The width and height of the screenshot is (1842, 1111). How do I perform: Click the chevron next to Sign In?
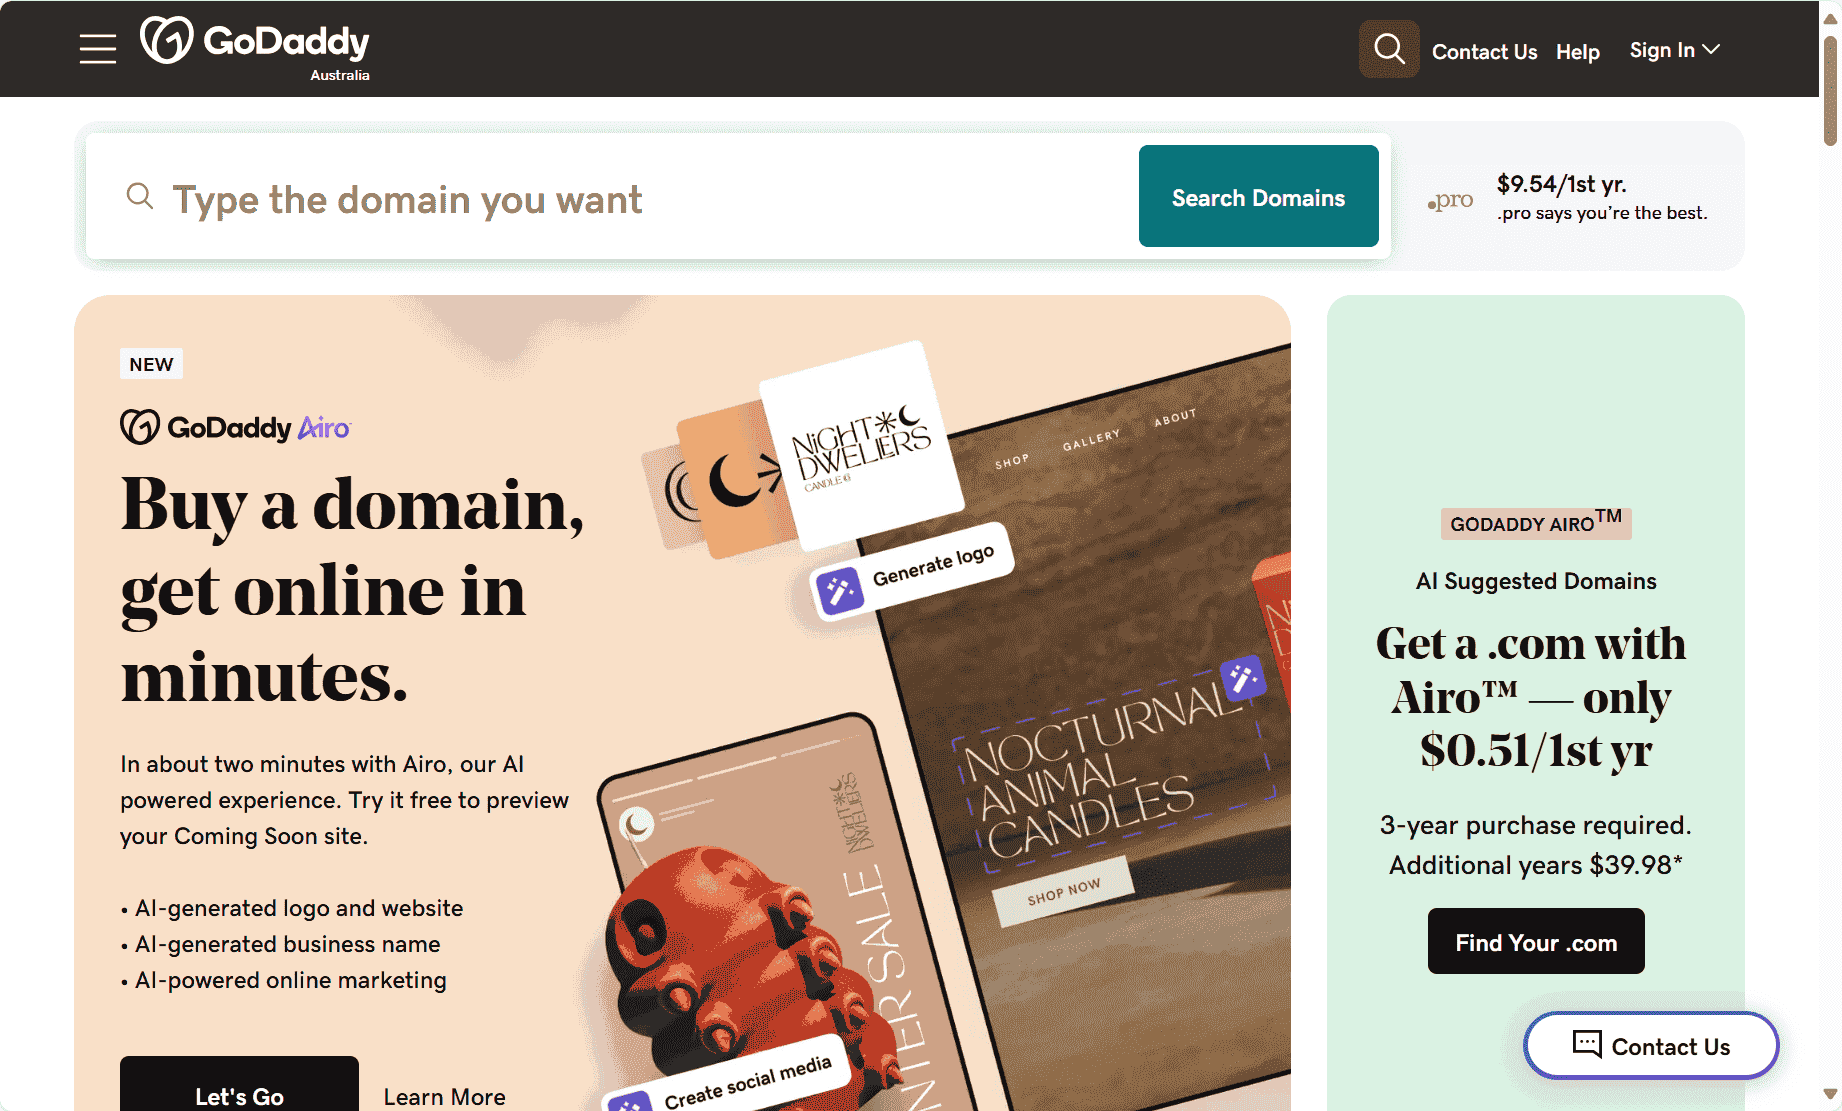click(x=1711, y=49)
